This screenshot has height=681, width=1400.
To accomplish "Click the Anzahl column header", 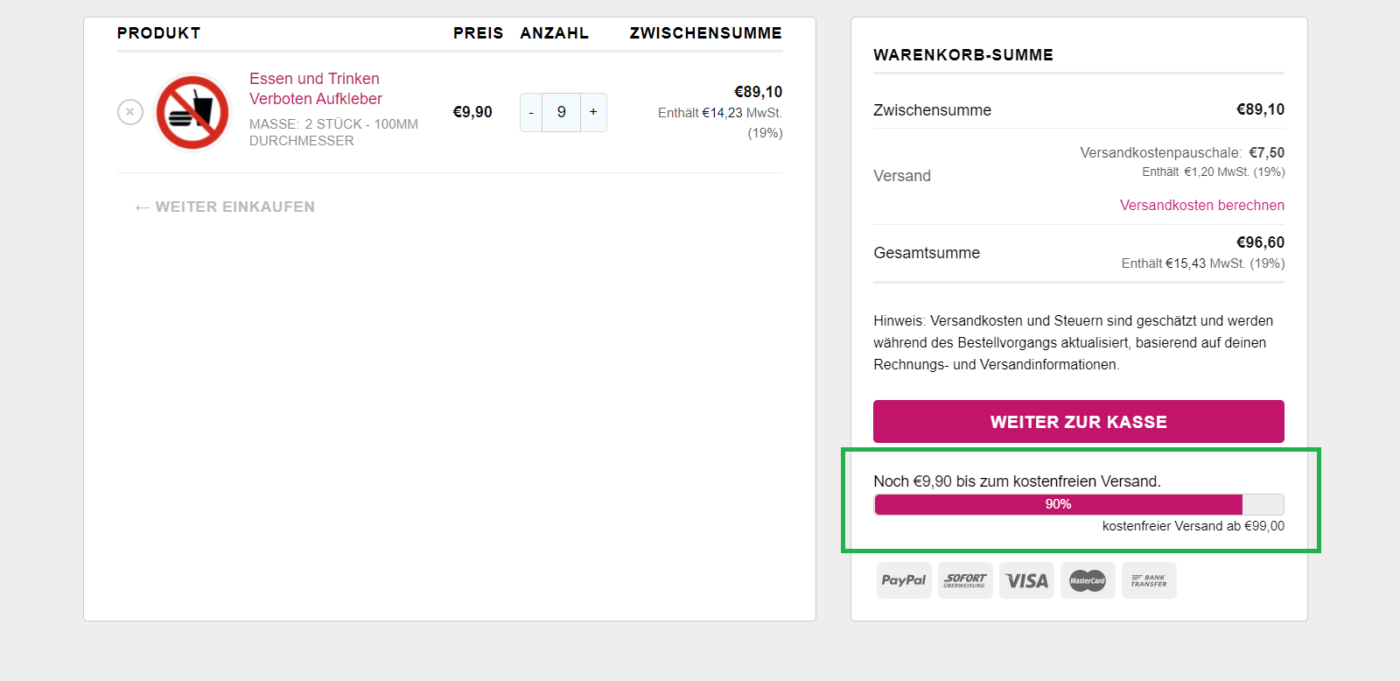I will (x=554, y=33).
